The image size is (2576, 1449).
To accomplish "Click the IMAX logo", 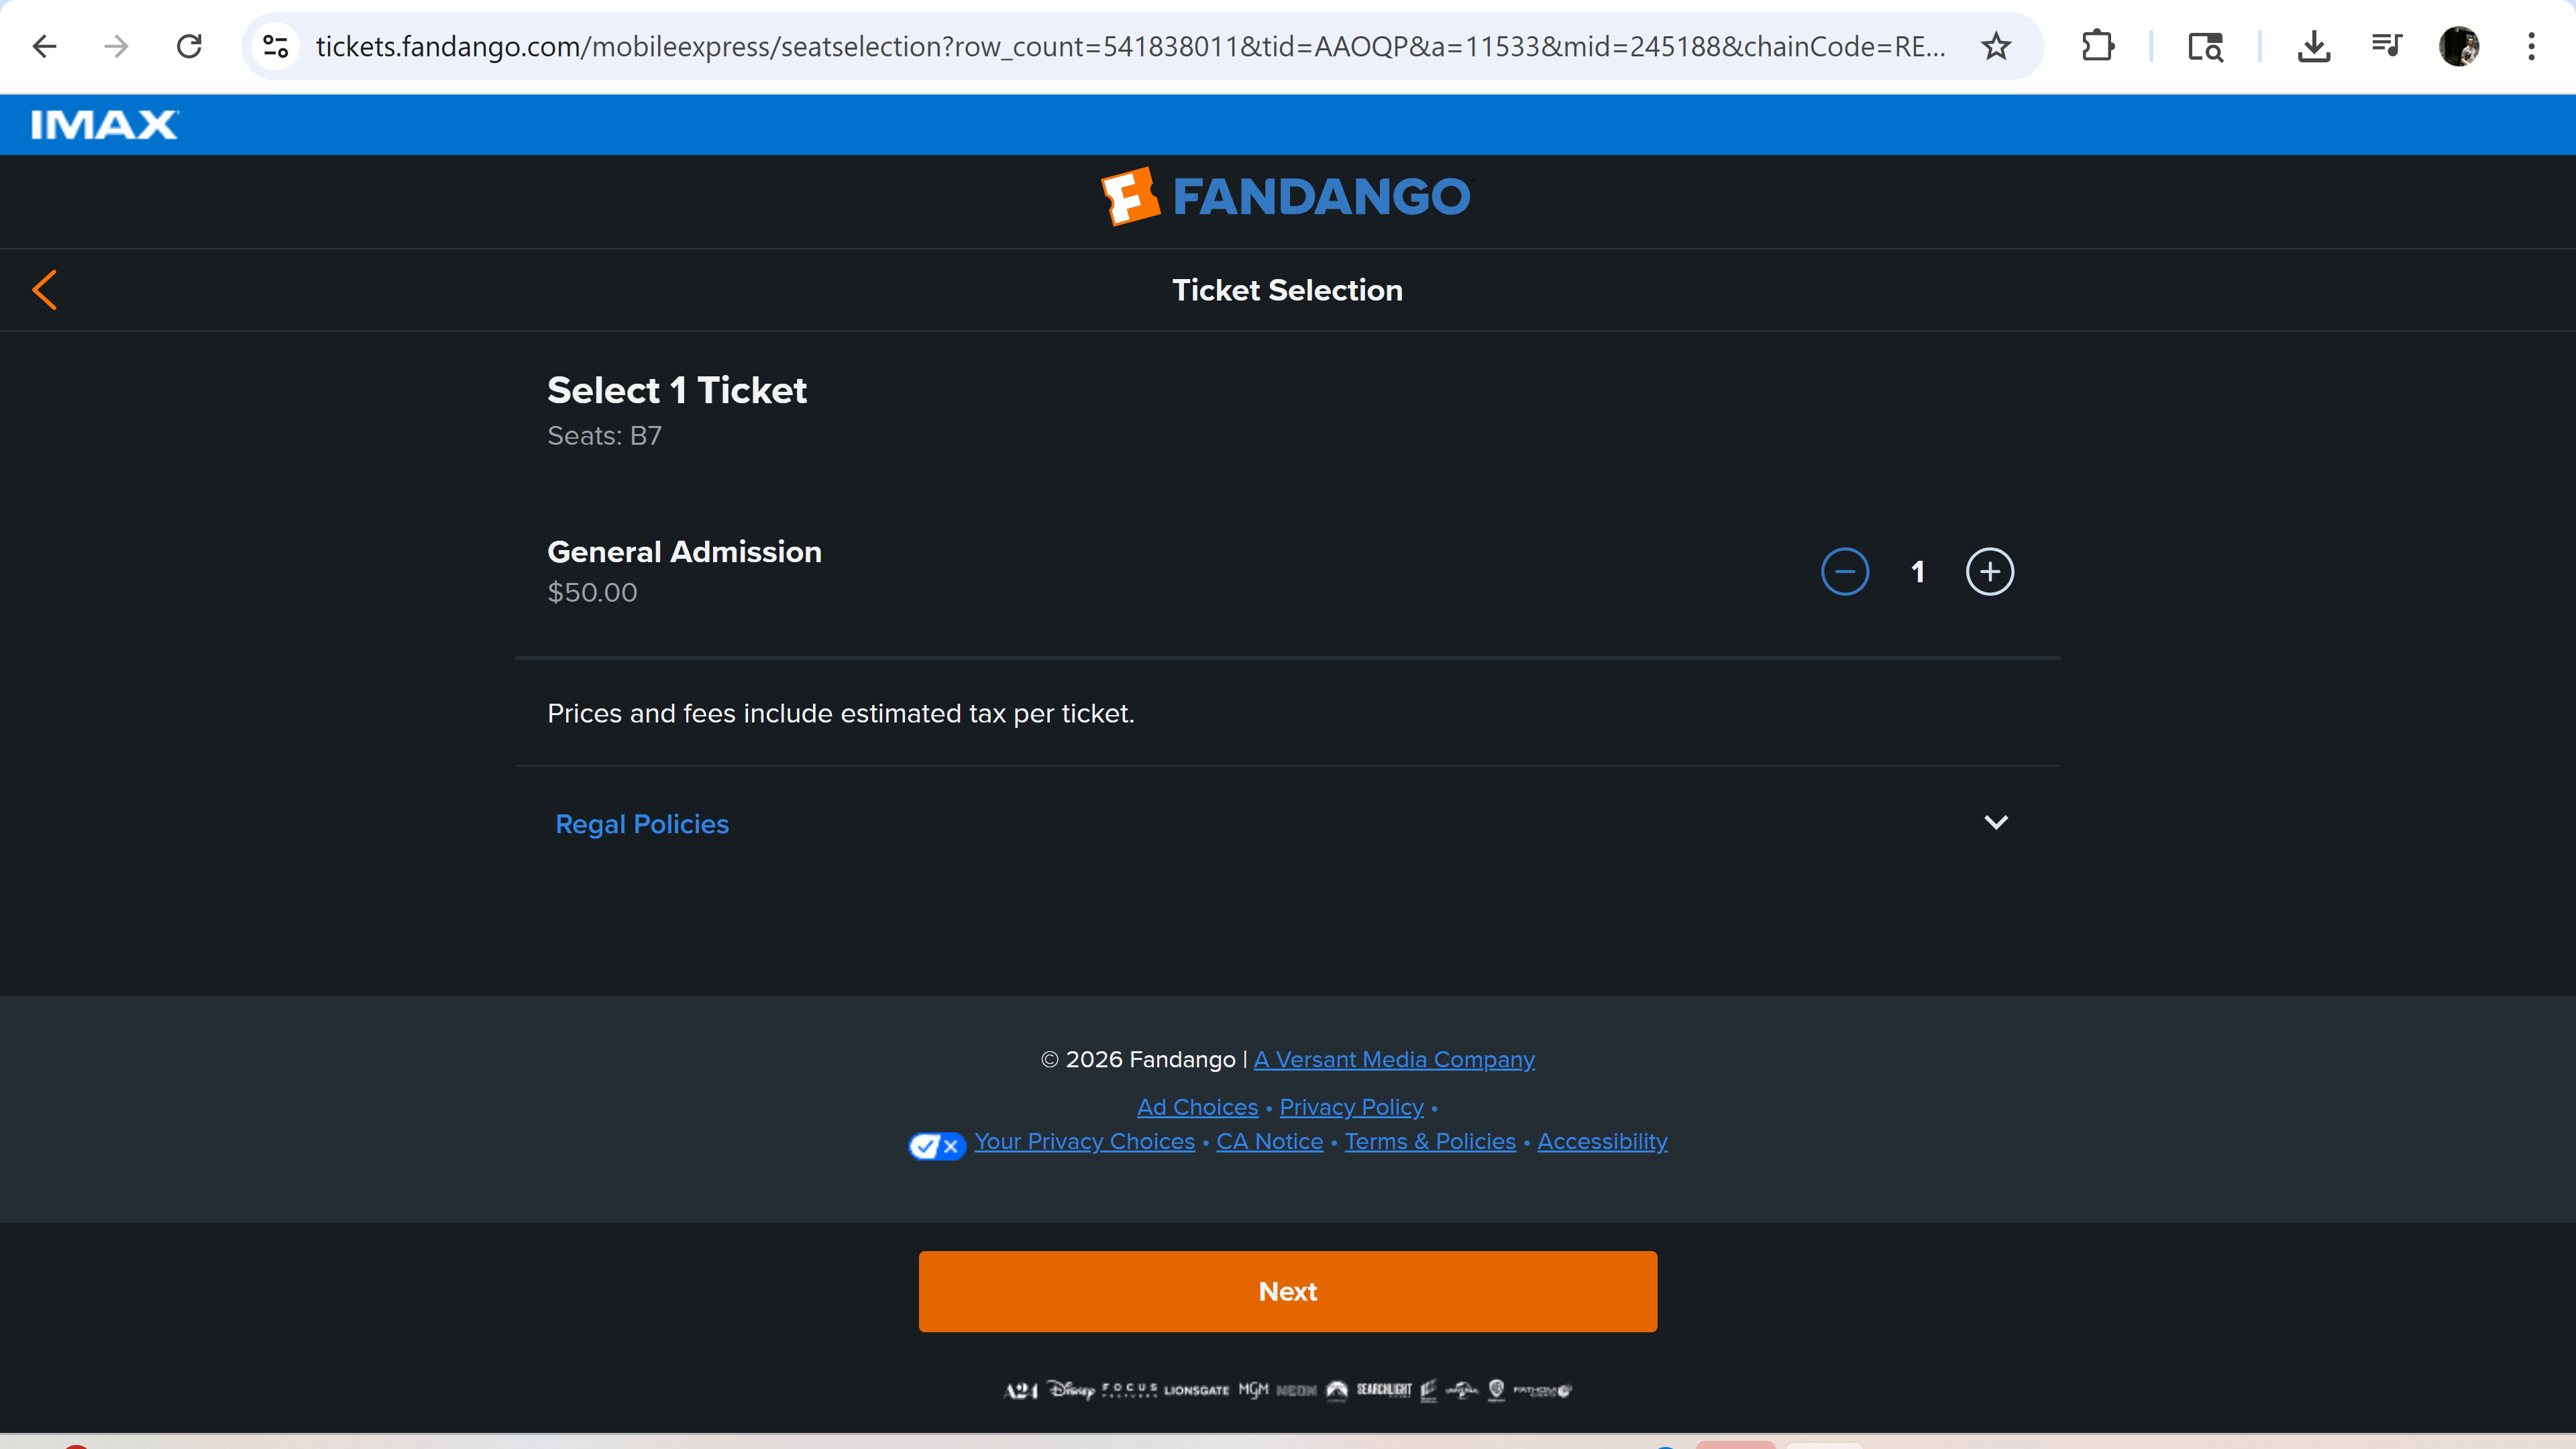I will 104,125.
